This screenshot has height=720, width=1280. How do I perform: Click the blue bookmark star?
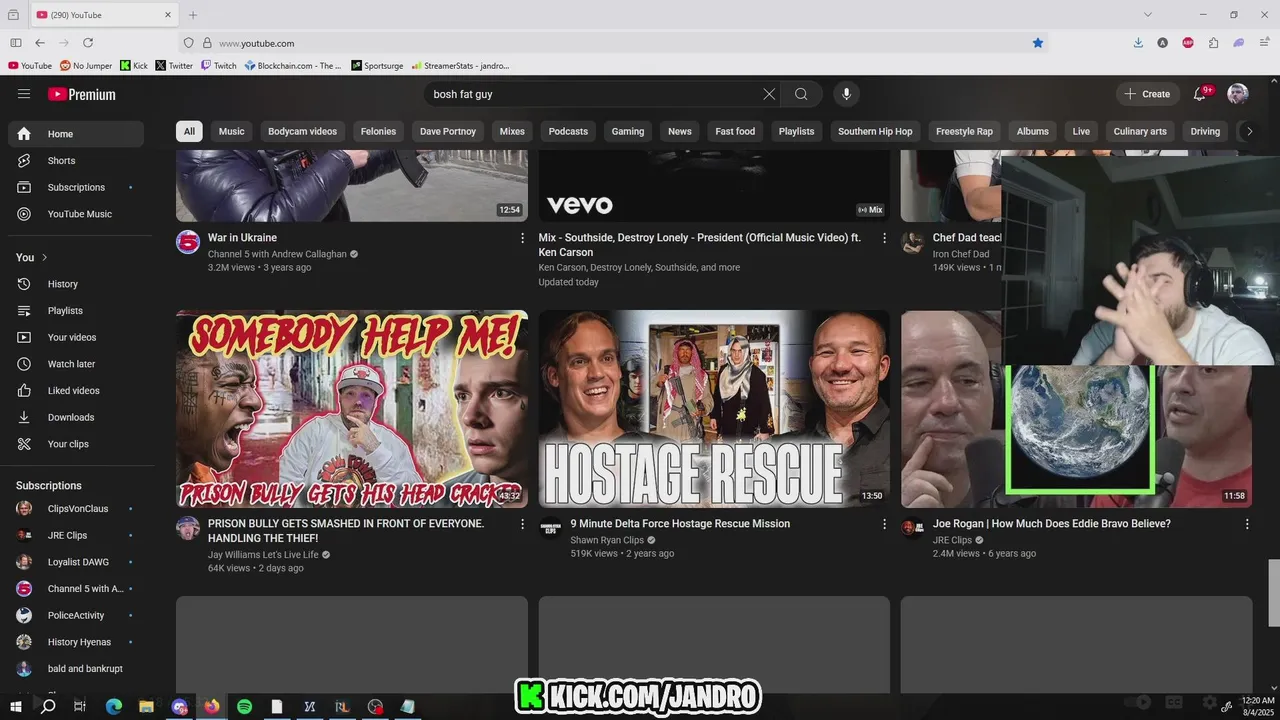pos(1038,43)
